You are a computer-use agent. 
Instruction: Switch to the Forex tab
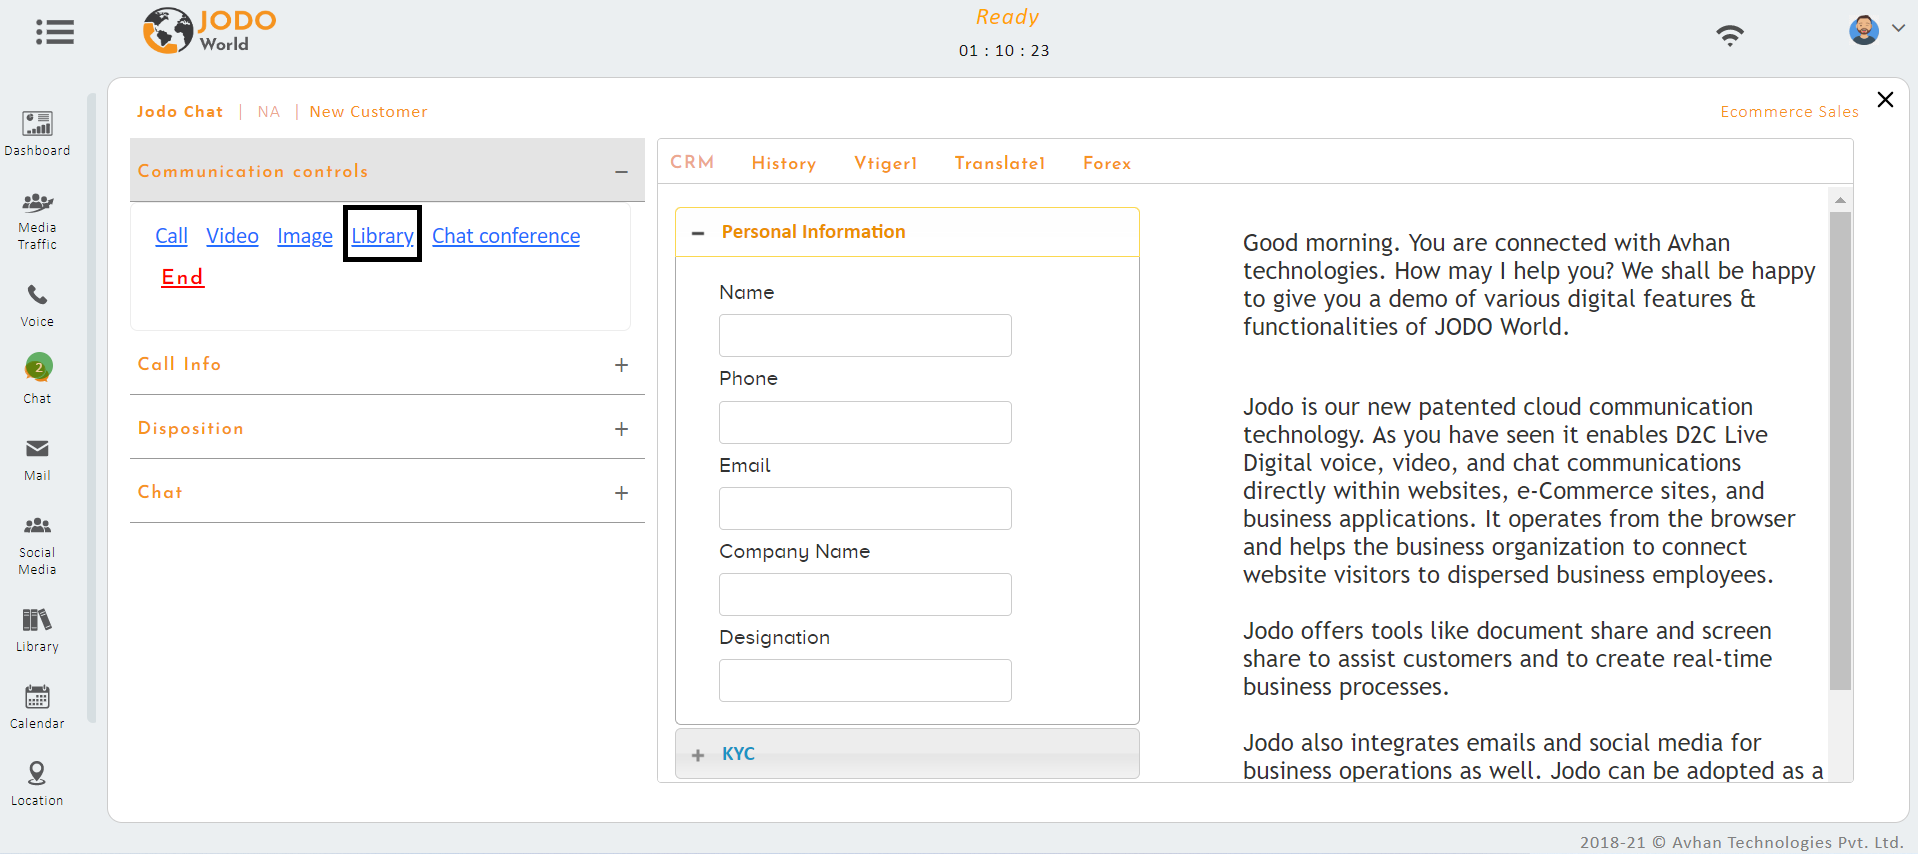(x=1107, y=163)
